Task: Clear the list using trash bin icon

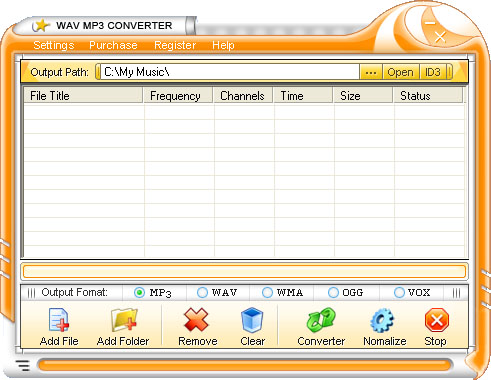Action: coord(252,320)
